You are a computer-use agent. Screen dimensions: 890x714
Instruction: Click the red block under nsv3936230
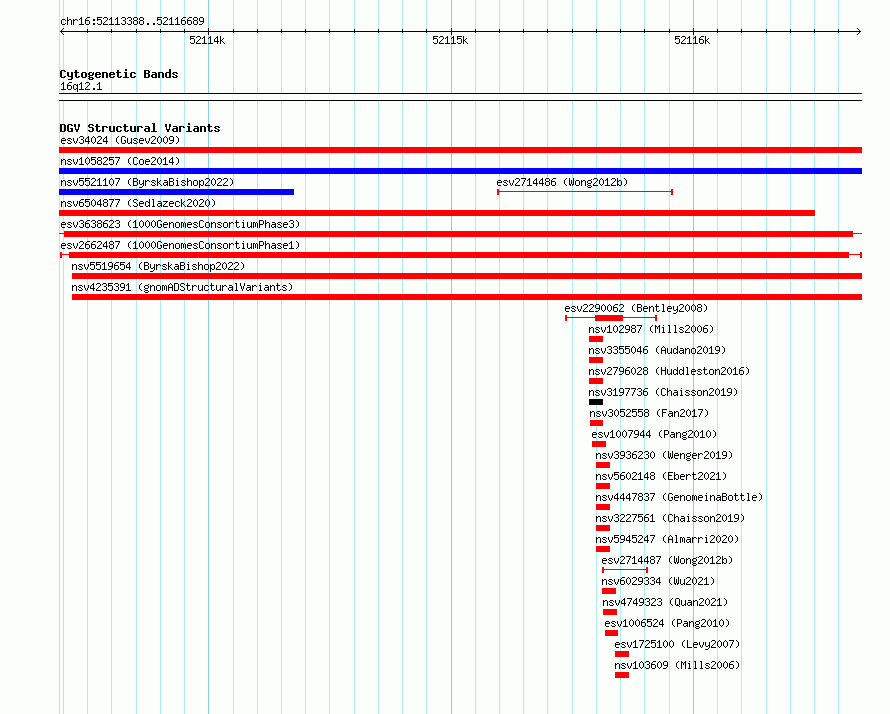(603, 465)
